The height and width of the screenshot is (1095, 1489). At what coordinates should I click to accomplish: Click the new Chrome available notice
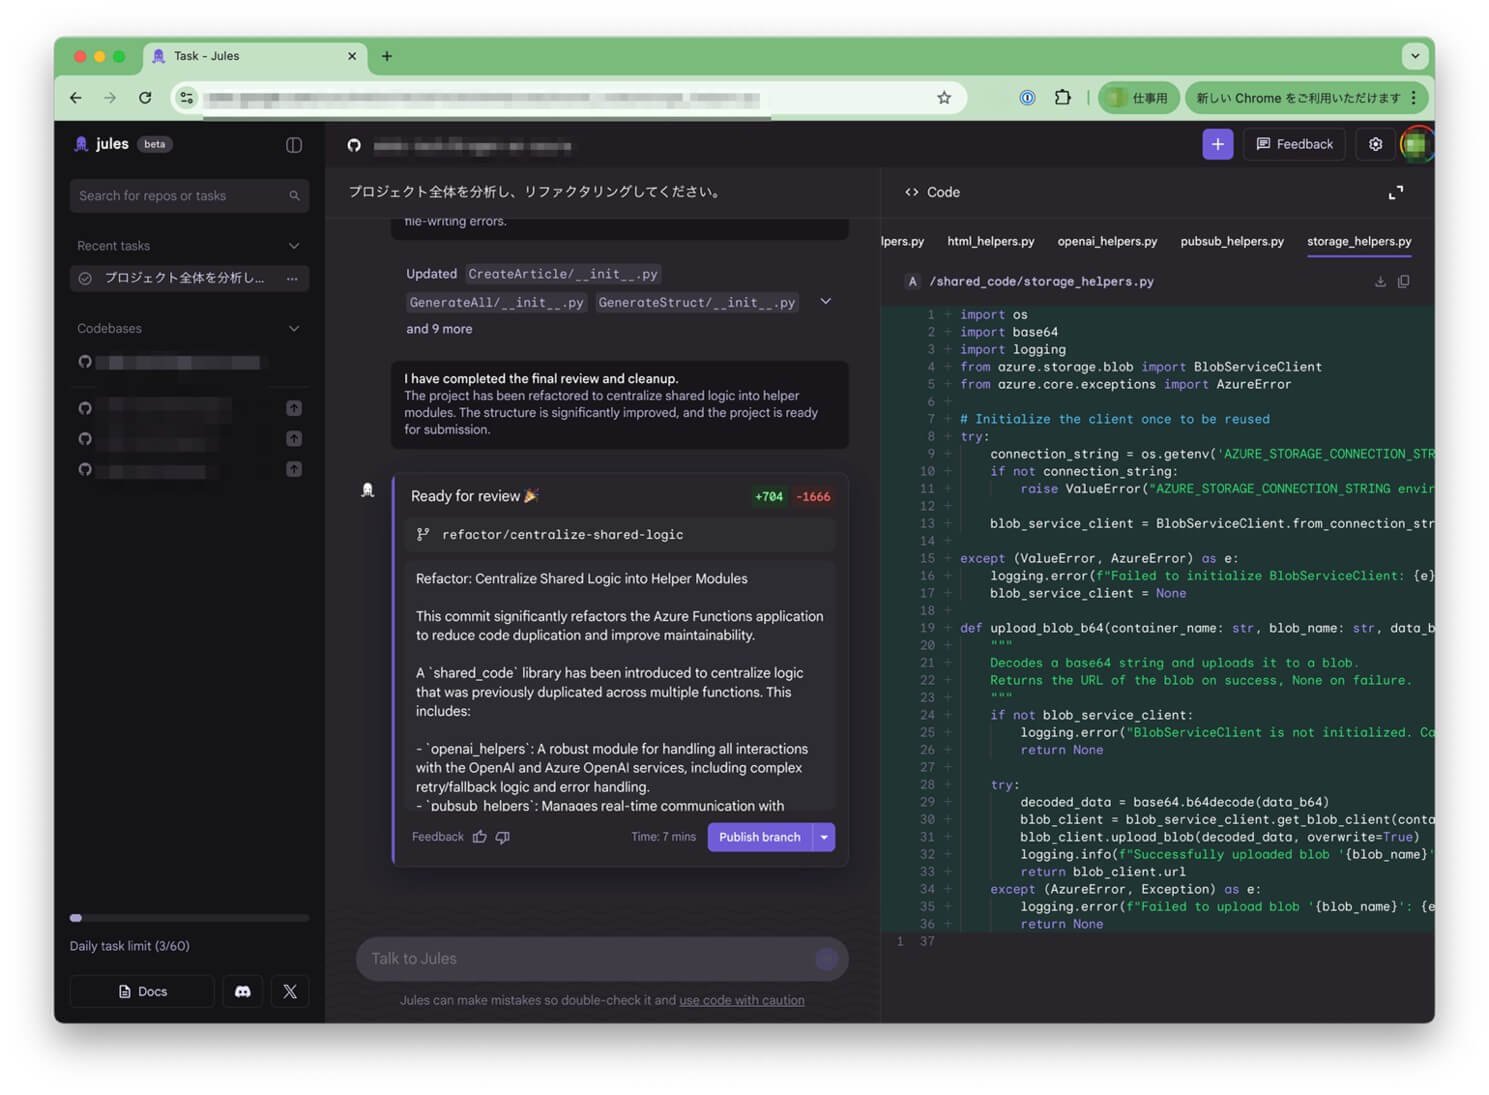1299,98
